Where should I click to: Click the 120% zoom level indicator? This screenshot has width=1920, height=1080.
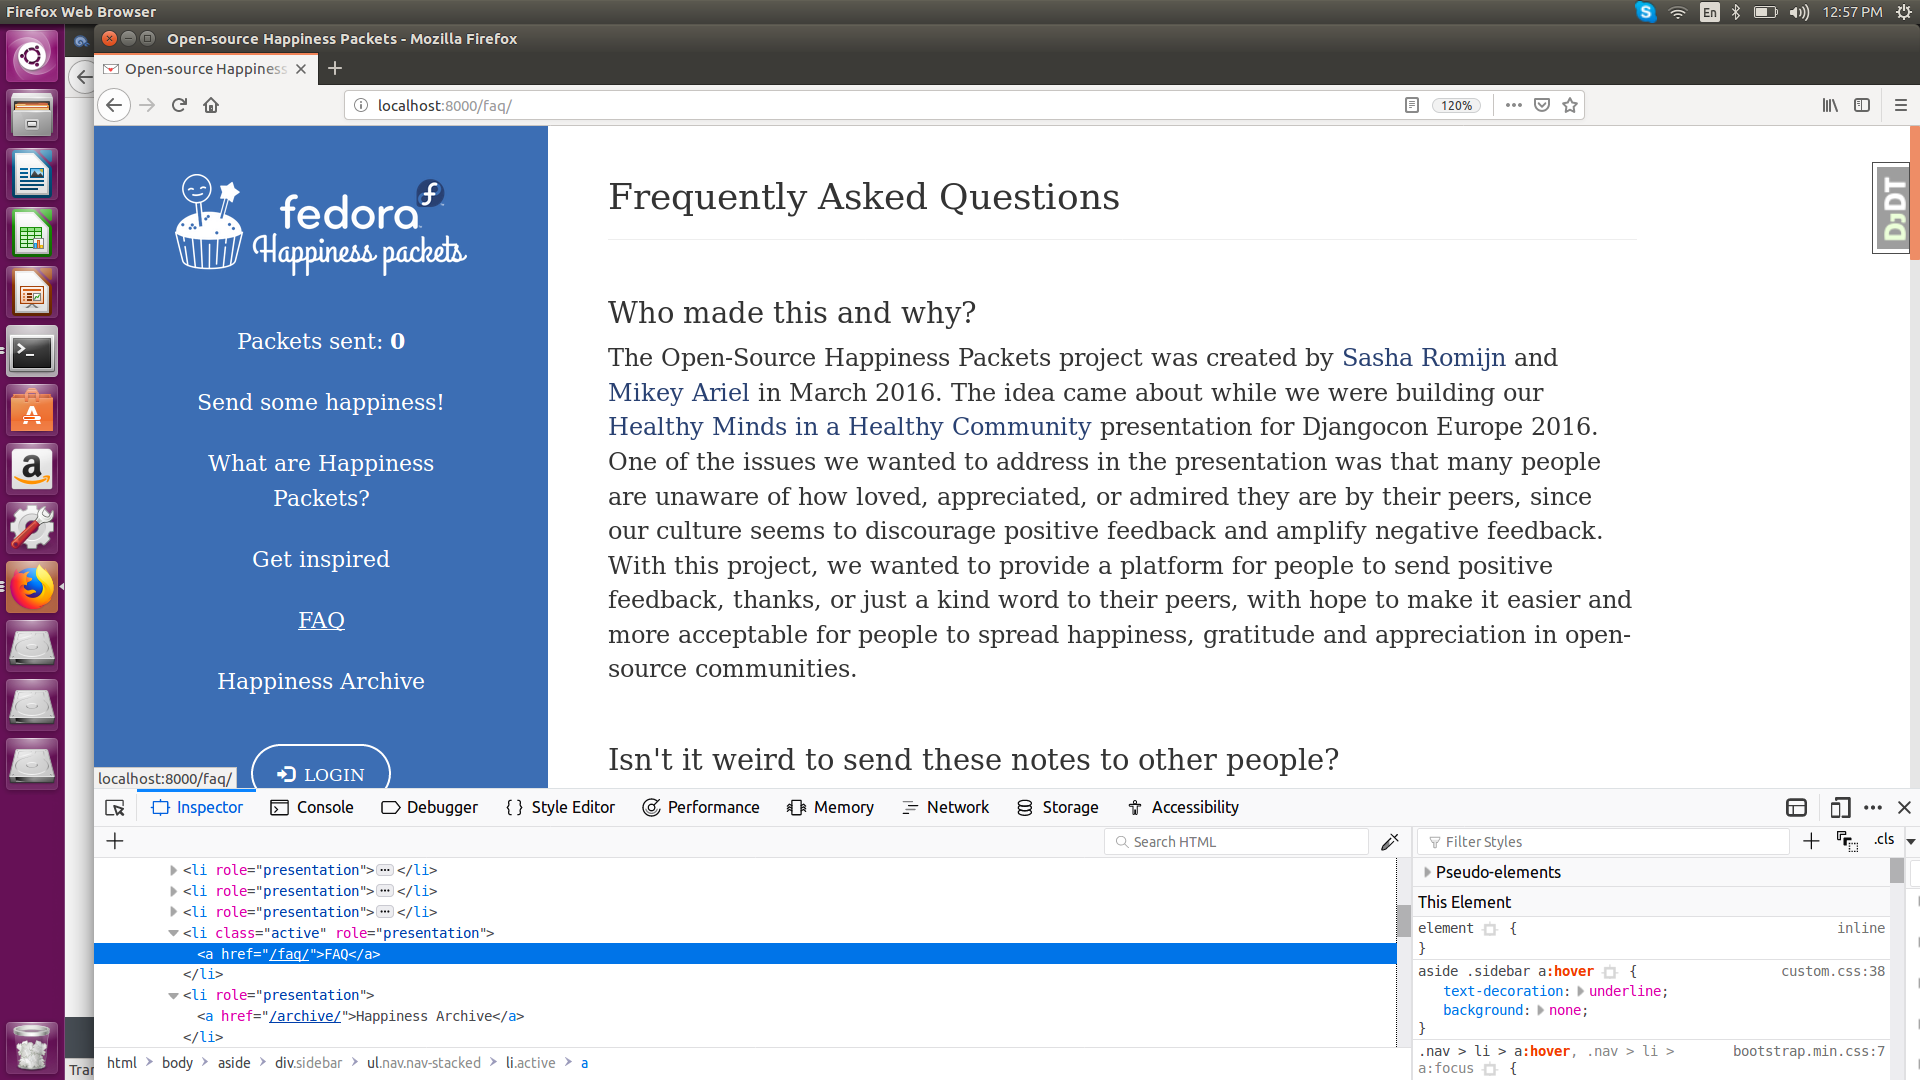pyautogui.click(x=1456, y=105)
